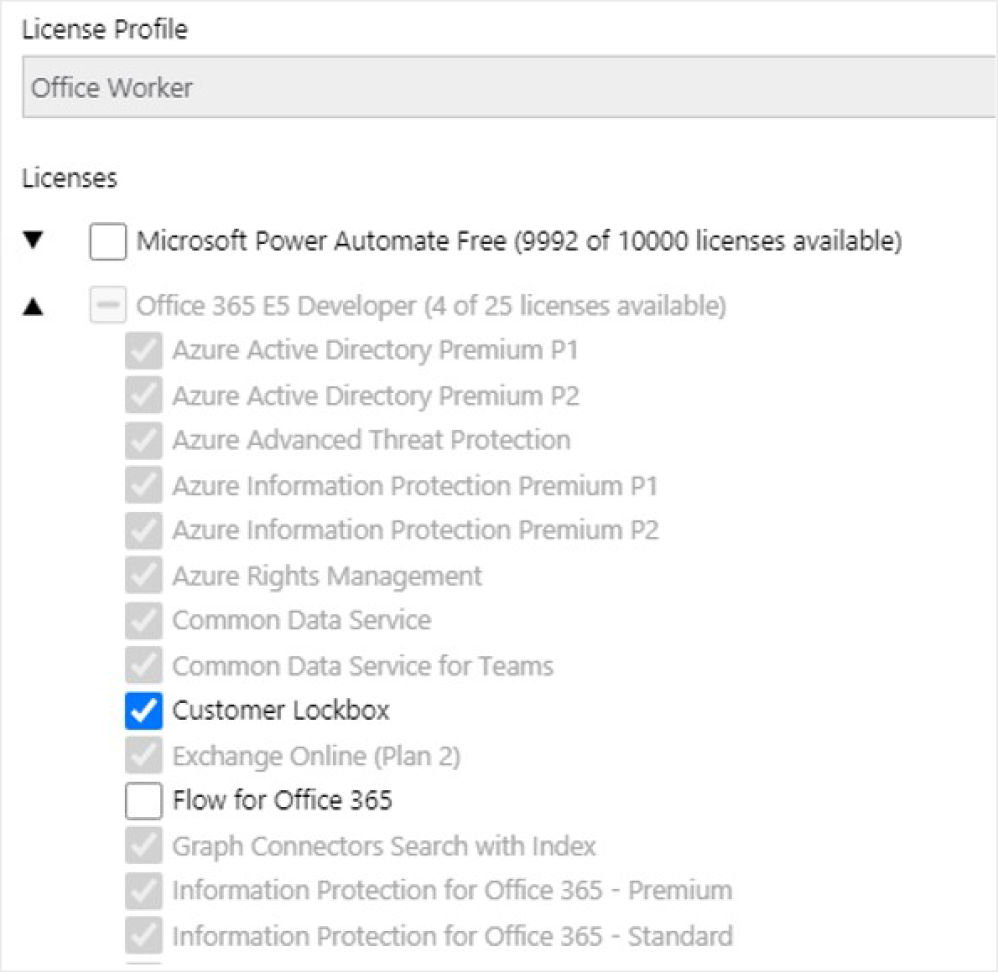Toggle the Office 365 E5 Developer checkbox

(x=108, y=306)
